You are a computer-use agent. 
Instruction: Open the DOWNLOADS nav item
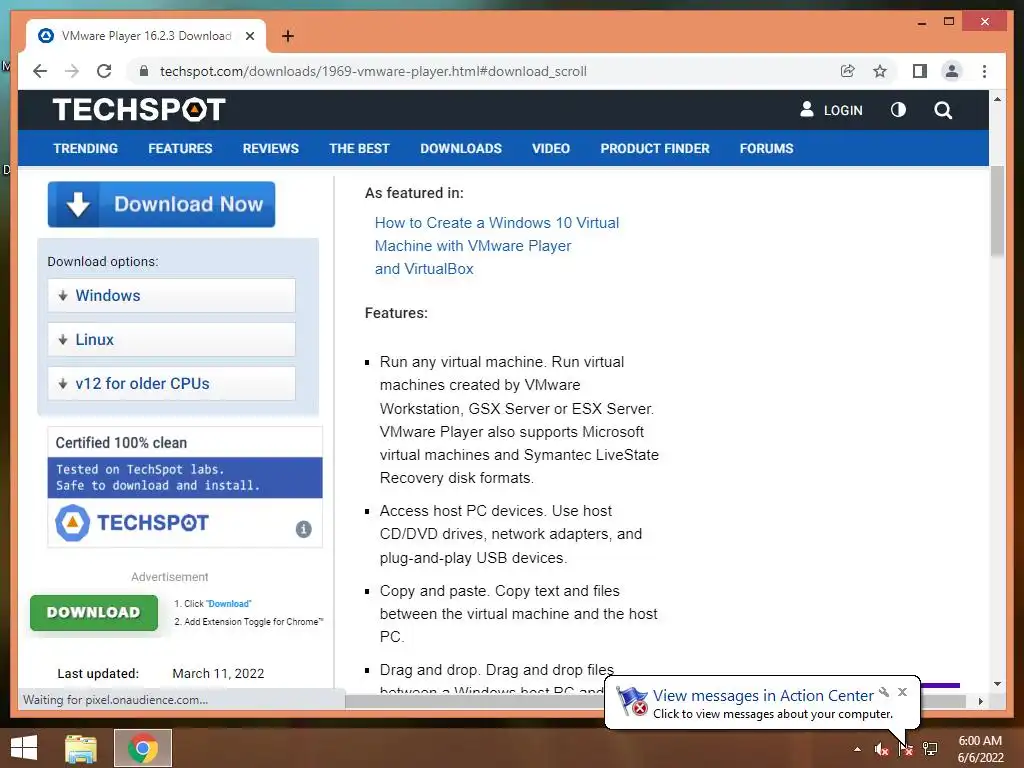(461, 148)
